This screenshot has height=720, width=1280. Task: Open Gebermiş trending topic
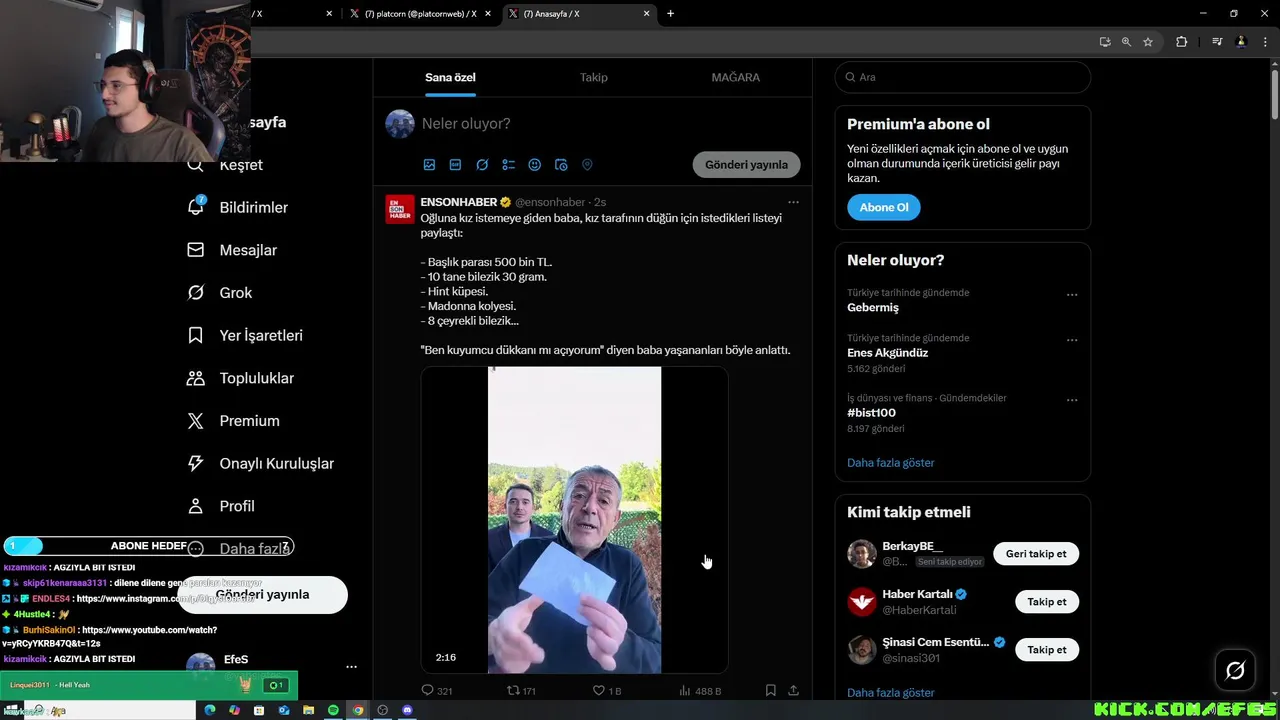click(873, 308)
